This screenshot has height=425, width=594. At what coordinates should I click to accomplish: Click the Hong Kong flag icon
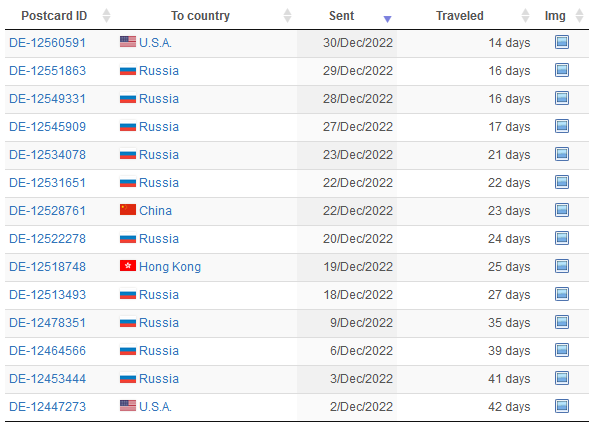[128, 266]
